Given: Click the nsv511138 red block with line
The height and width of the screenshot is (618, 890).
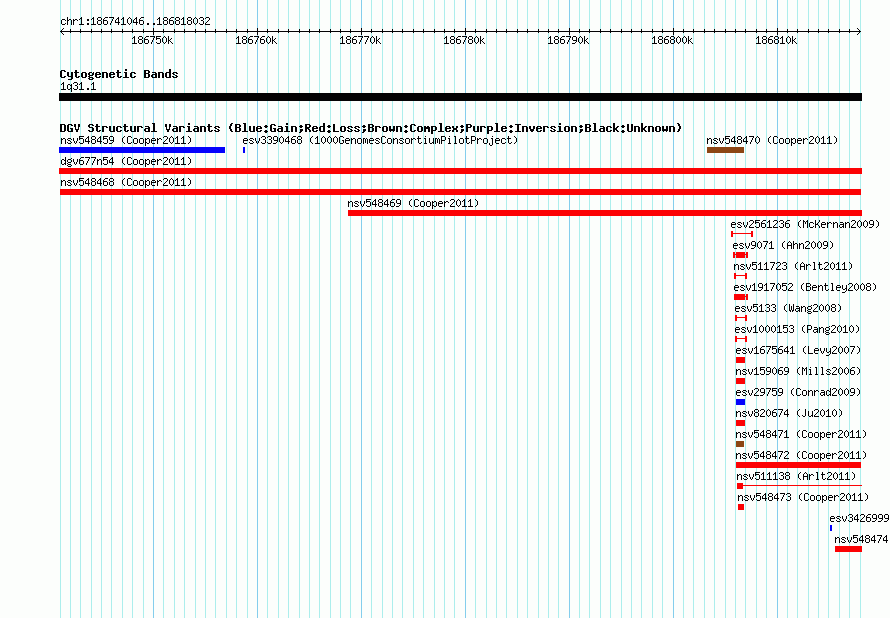Looking at the screenshot, I should (799, 486).
